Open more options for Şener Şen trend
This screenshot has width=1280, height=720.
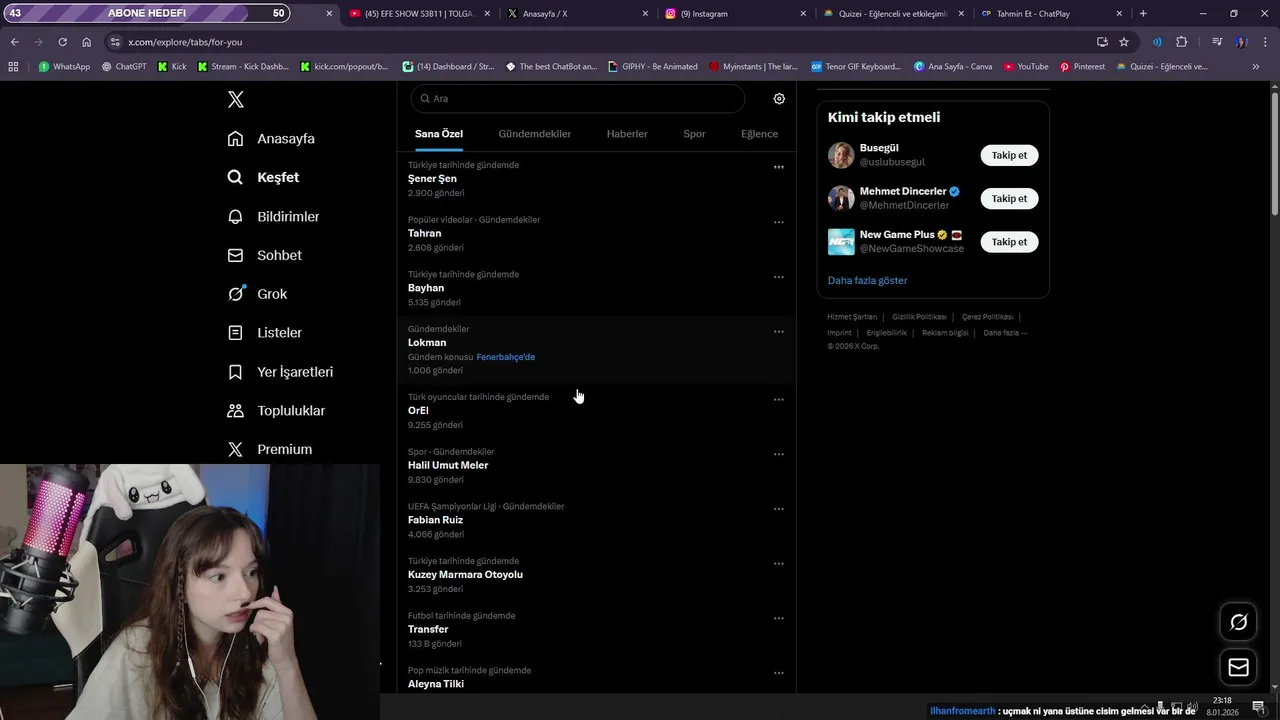click(x=778, y=167)
